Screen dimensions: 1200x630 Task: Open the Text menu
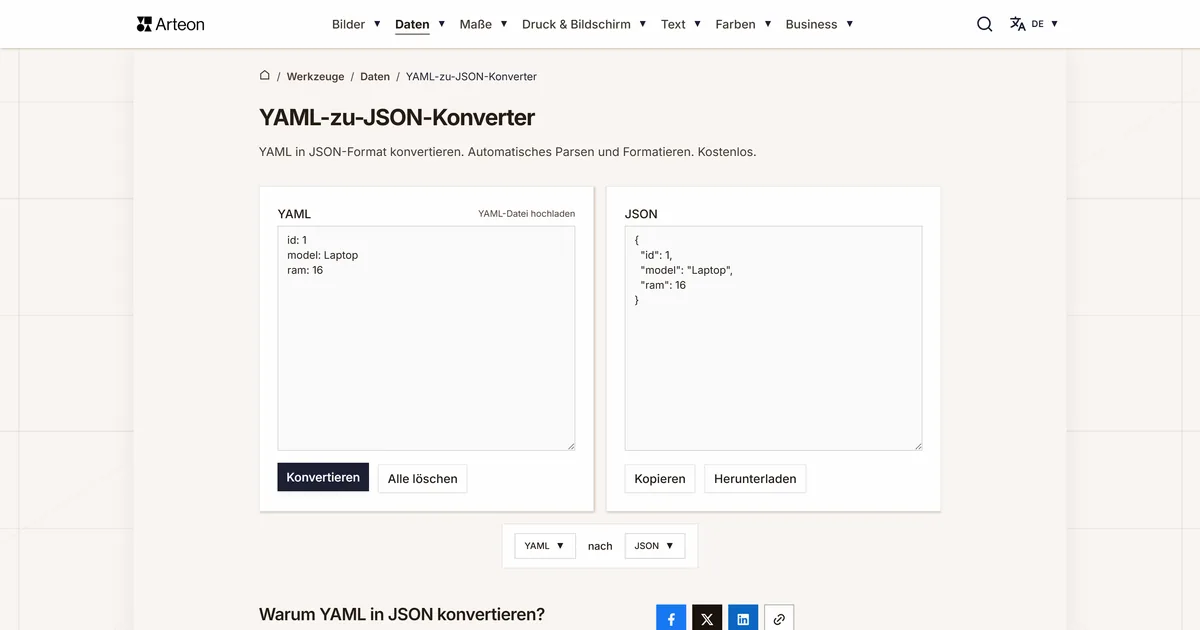pos(673,24)
